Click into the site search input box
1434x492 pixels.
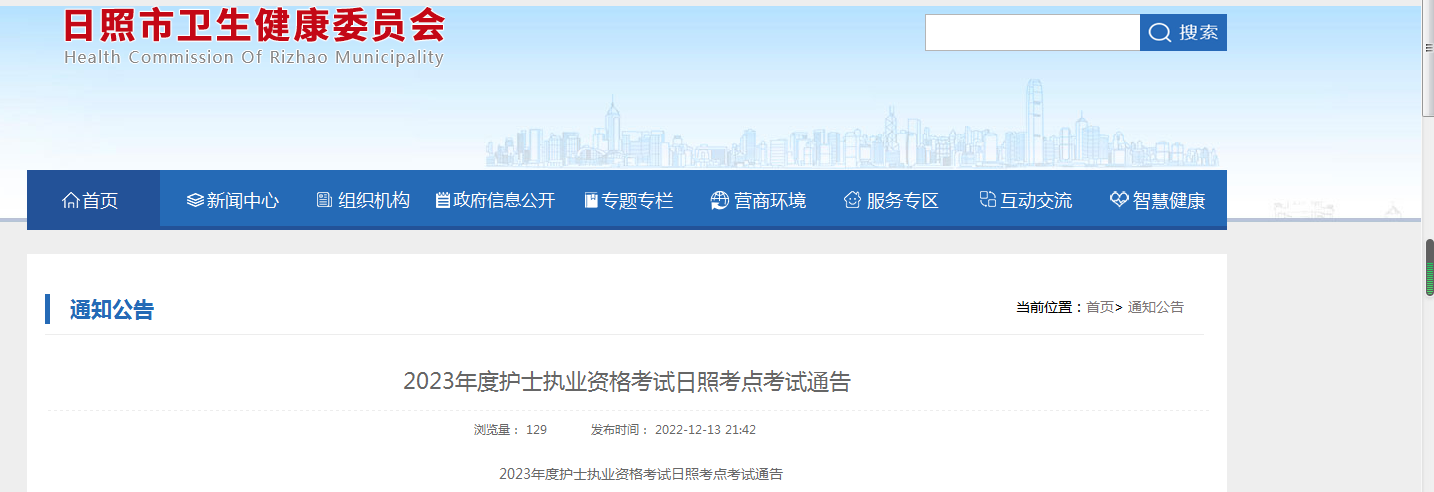[1032, 33]
